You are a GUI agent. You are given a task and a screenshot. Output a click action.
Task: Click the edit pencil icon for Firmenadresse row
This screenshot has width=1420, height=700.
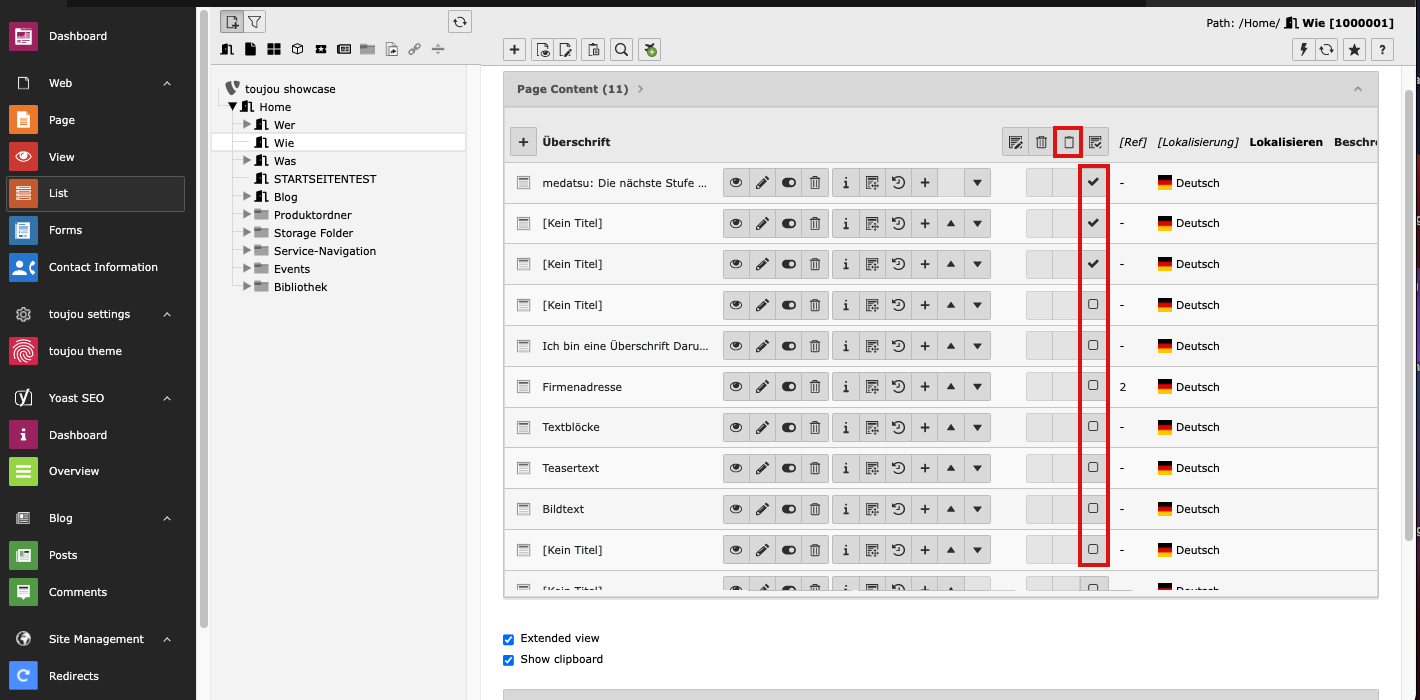762,387
